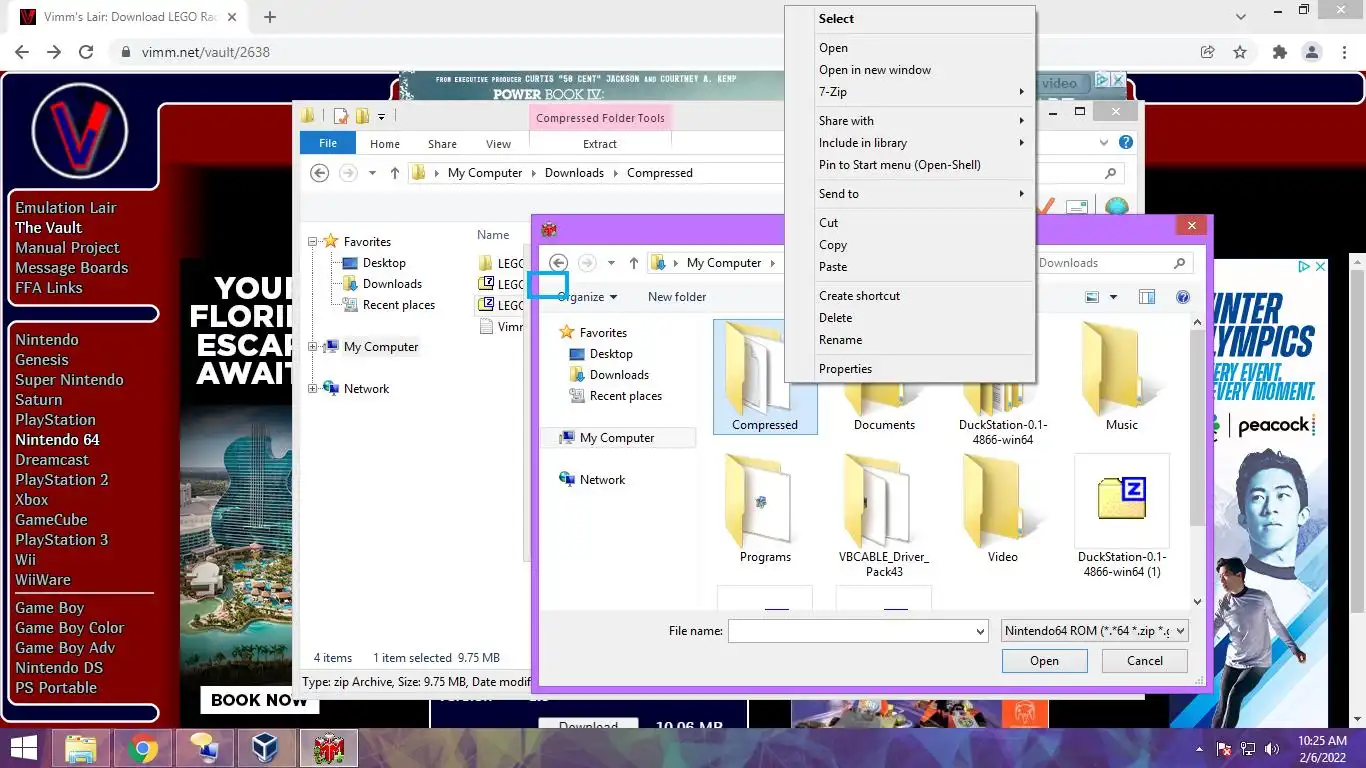Click the VBCABLE_Driver_Pack43 folder
Viewport: 1366px width, 768px height.
coord(884,517)
